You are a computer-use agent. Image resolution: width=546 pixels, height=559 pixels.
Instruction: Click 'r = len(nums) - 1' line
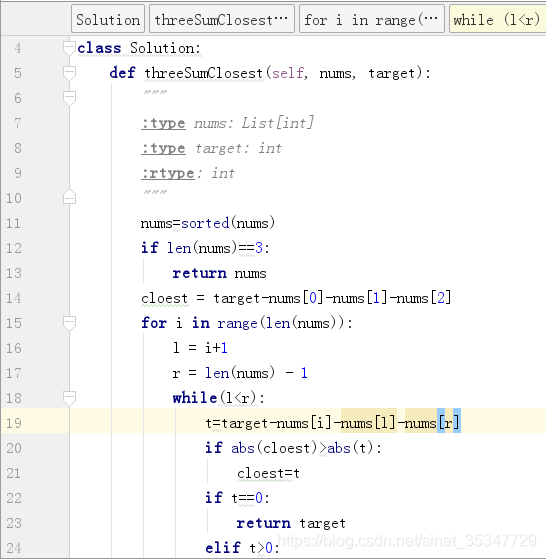(240, 373)
